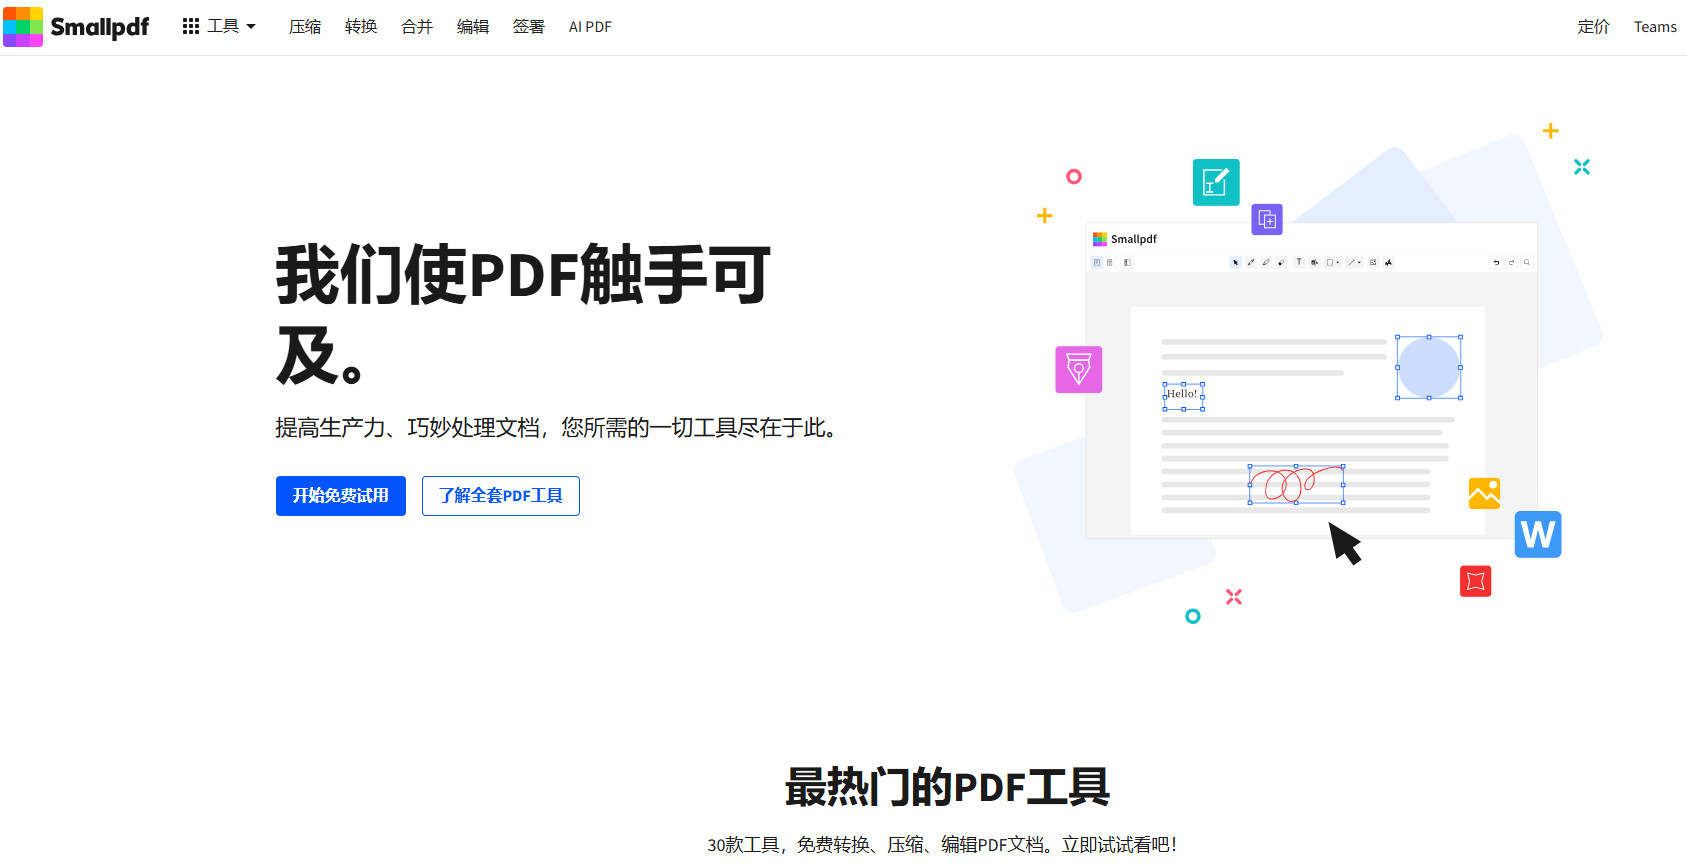1687x864 pixels.
Task: Click the blue Word W icon
Action: coord(1537,535)
